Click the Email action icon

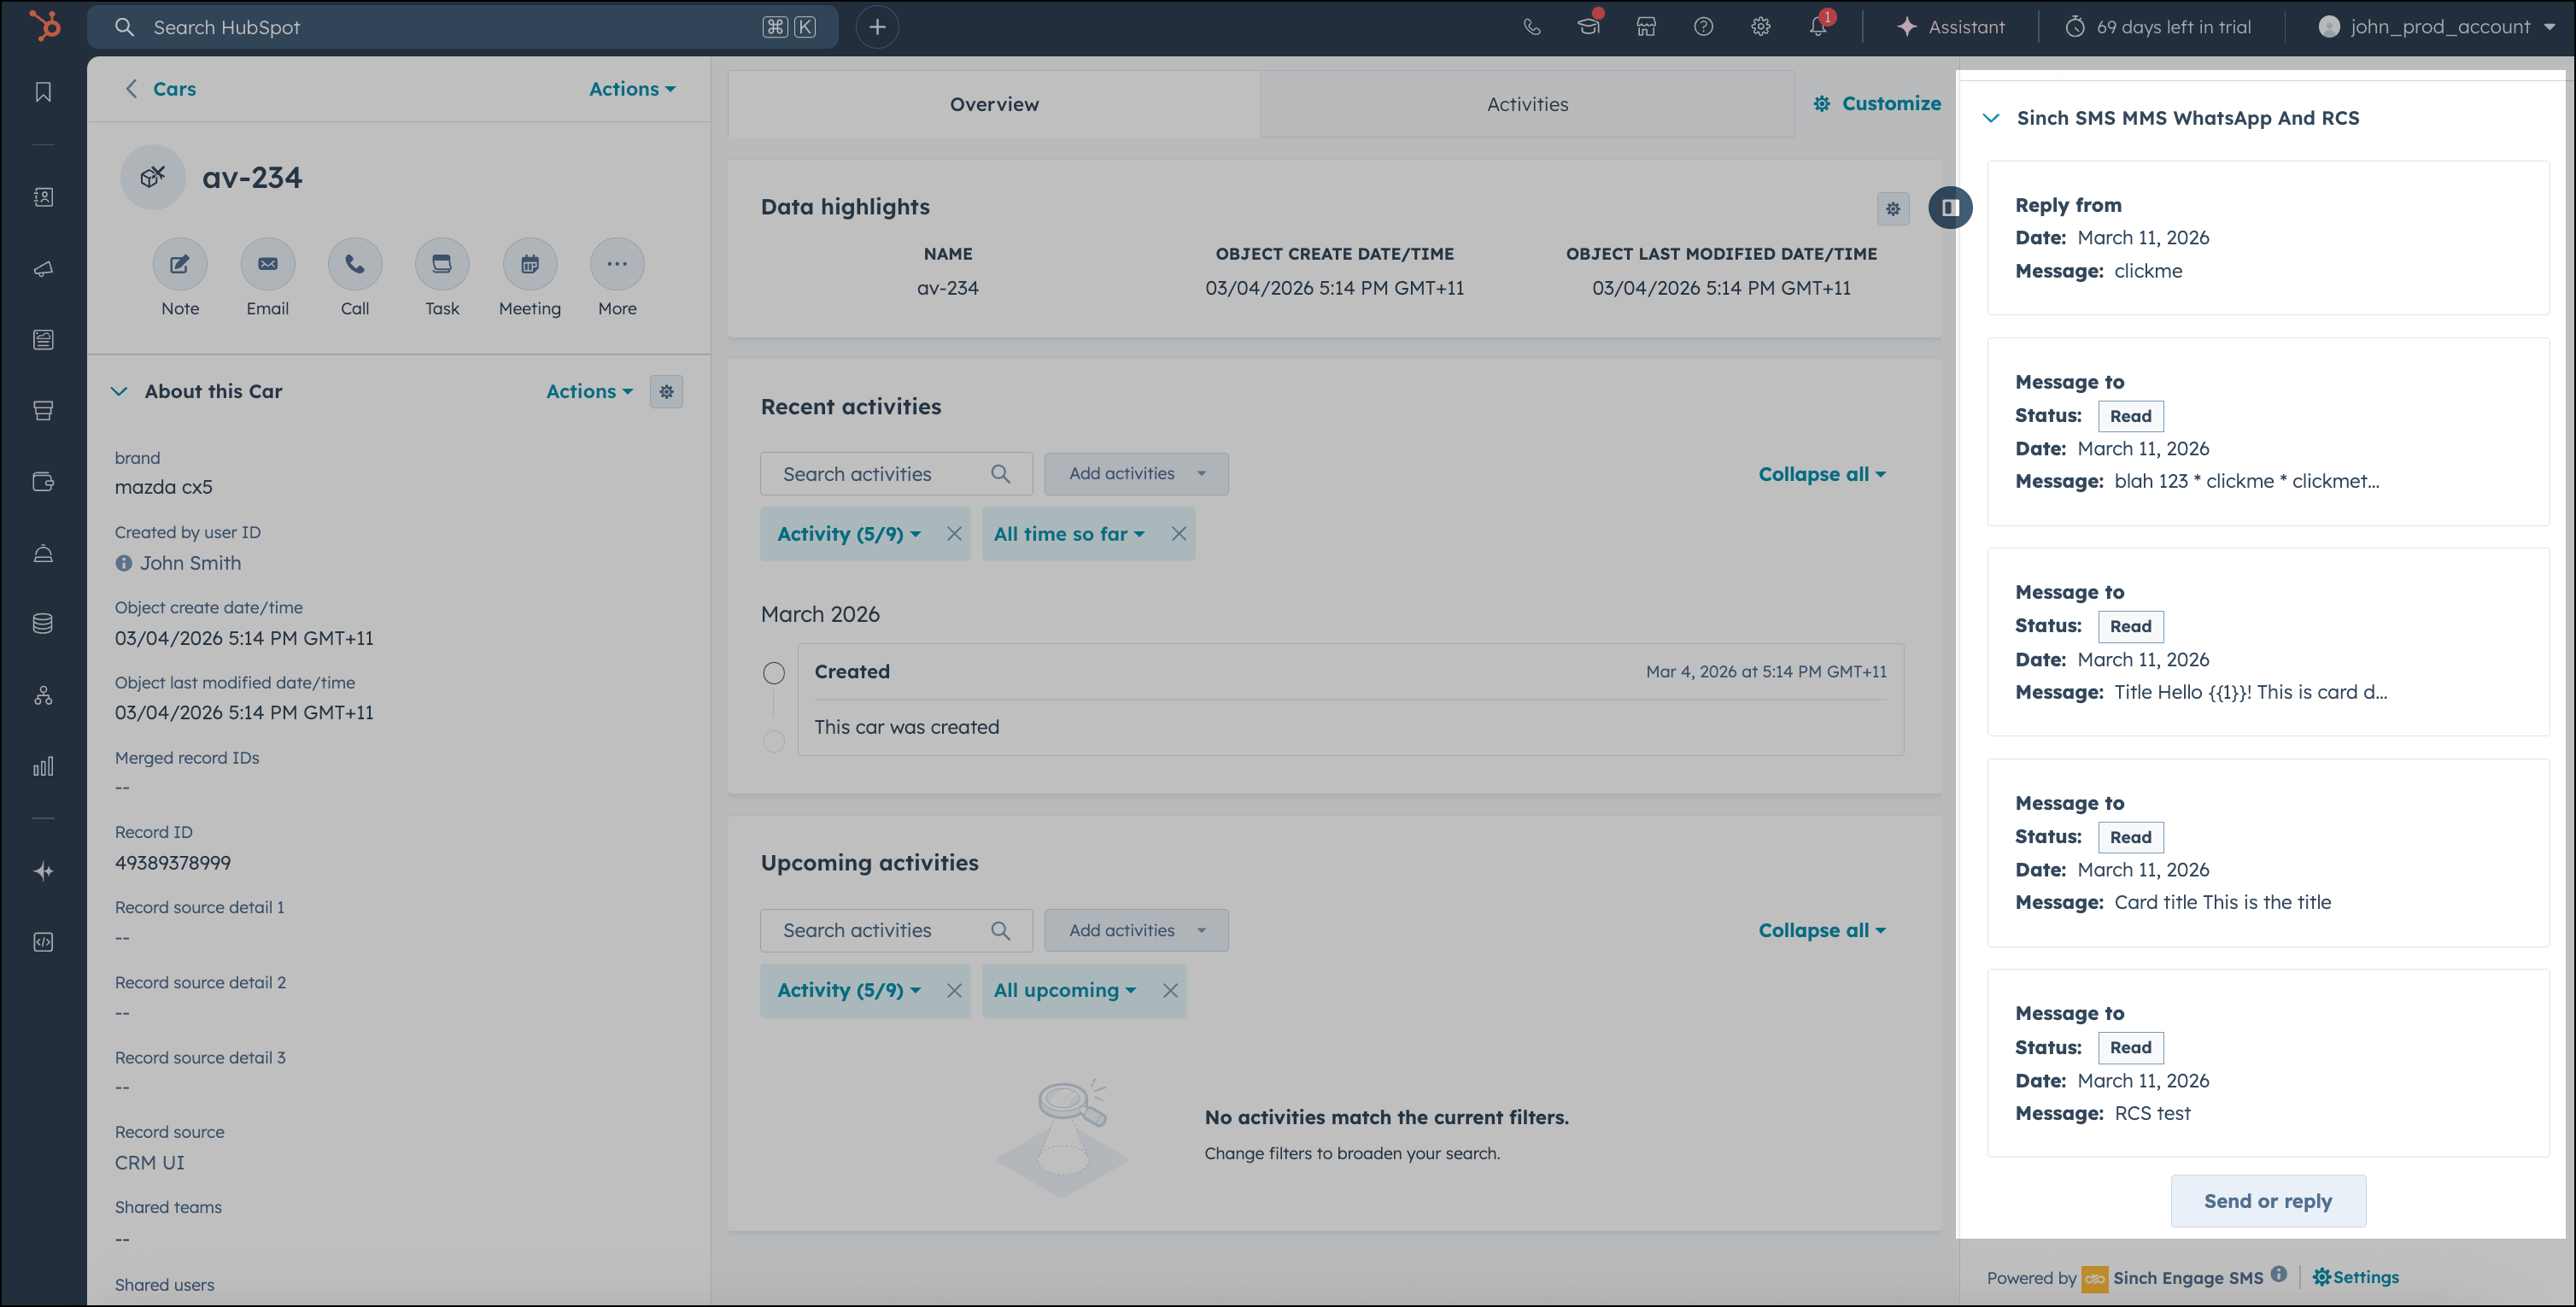[268, 264]
